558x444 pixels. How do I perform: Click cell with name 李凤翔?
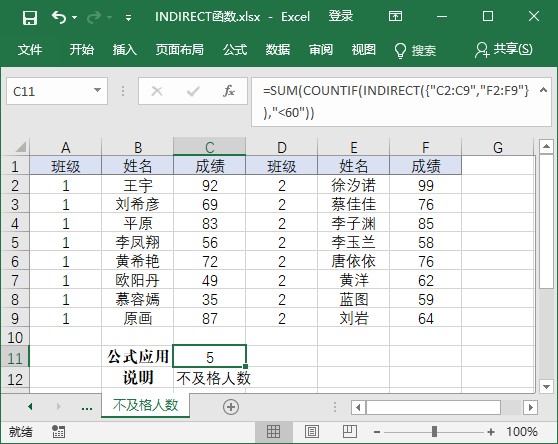coord(137,243)
